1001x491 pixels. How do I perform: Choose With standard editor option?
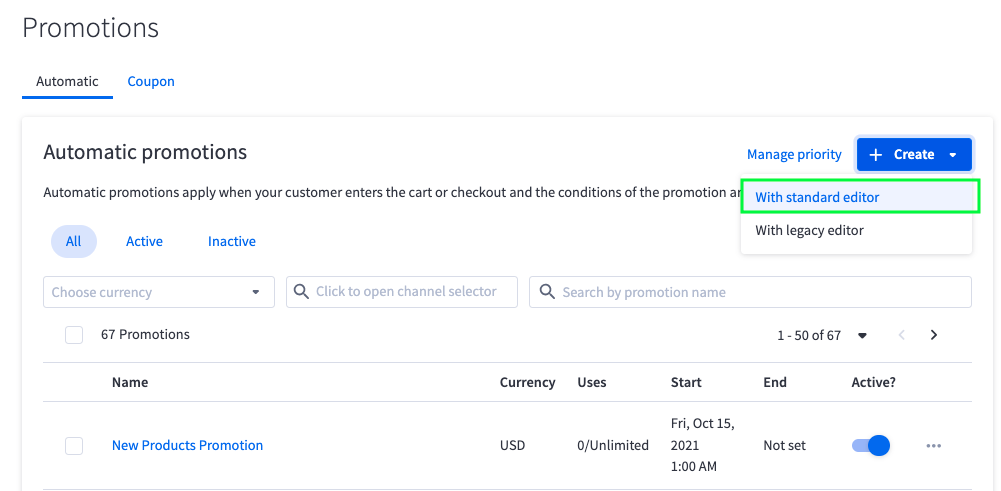pyautogui.click(x=859, y=197)
